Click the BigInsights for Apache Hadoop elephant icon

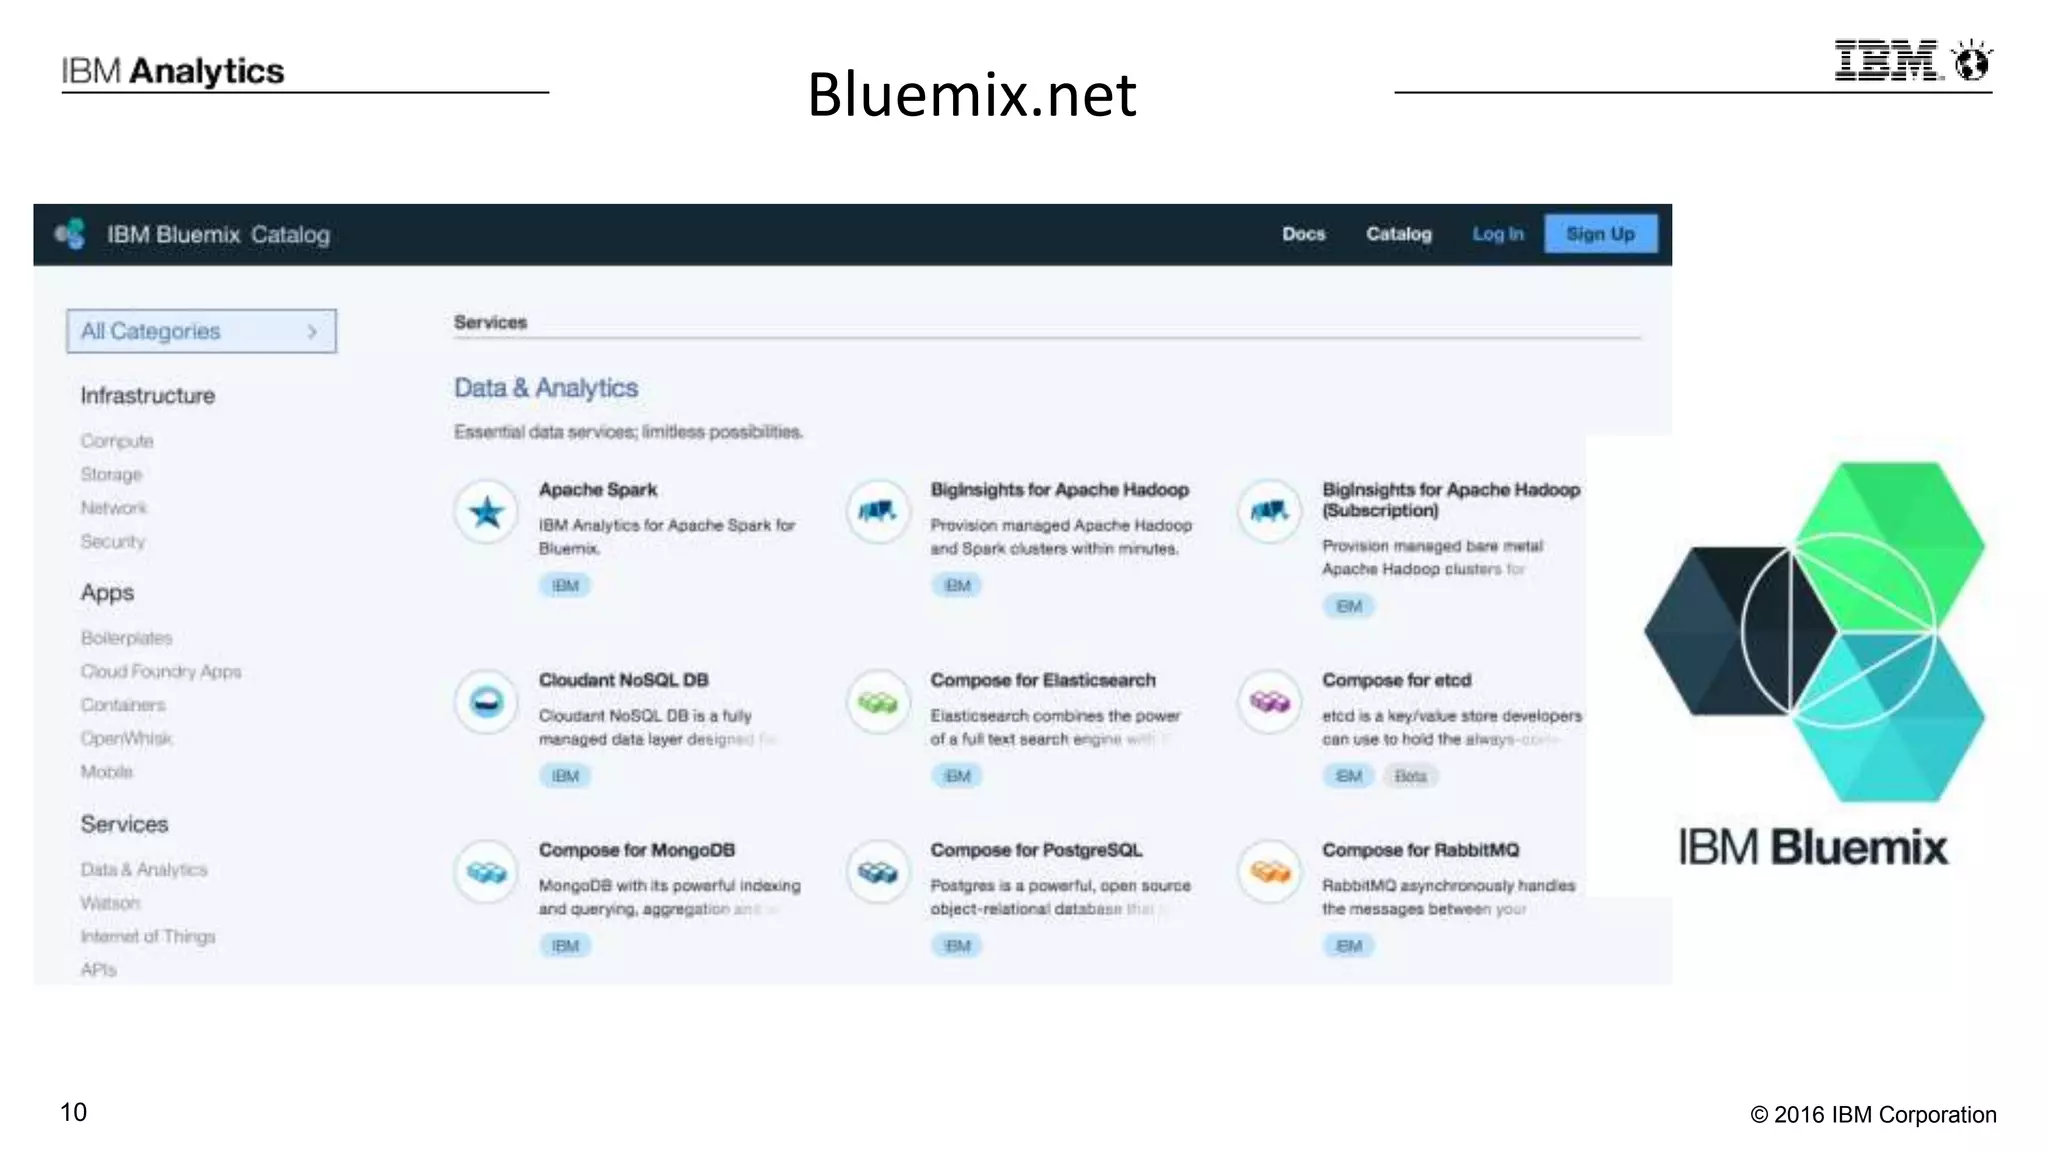pos(877,512)
